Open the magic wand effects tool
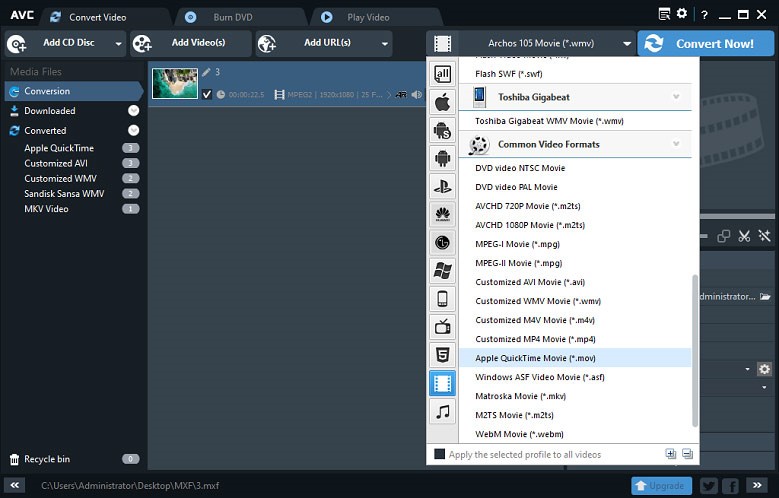 764,236
